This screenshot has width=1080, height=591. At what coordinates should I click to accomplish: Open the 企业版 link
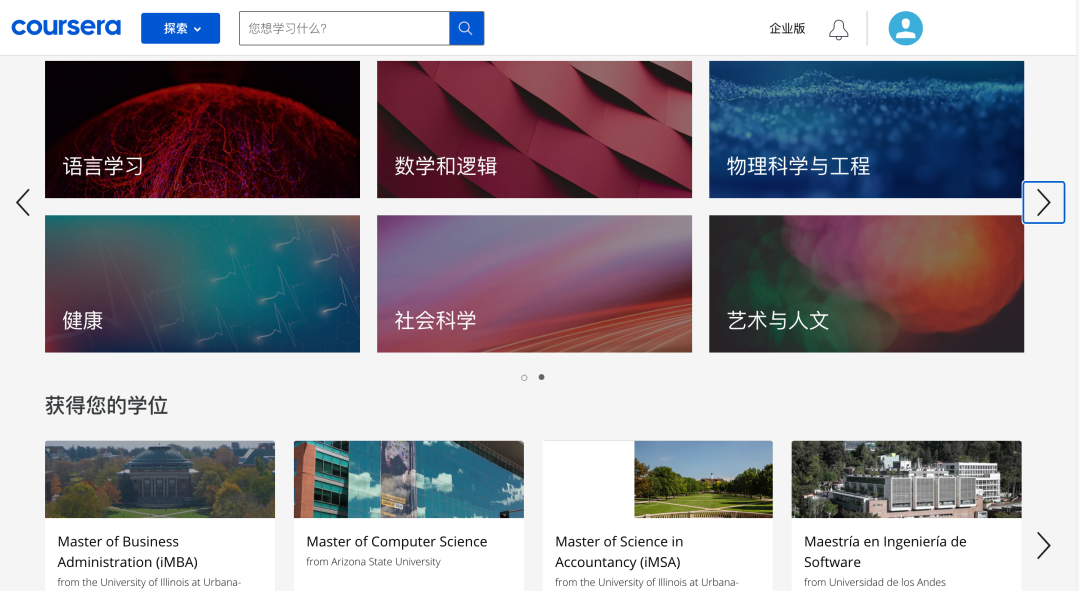(787, 28)
